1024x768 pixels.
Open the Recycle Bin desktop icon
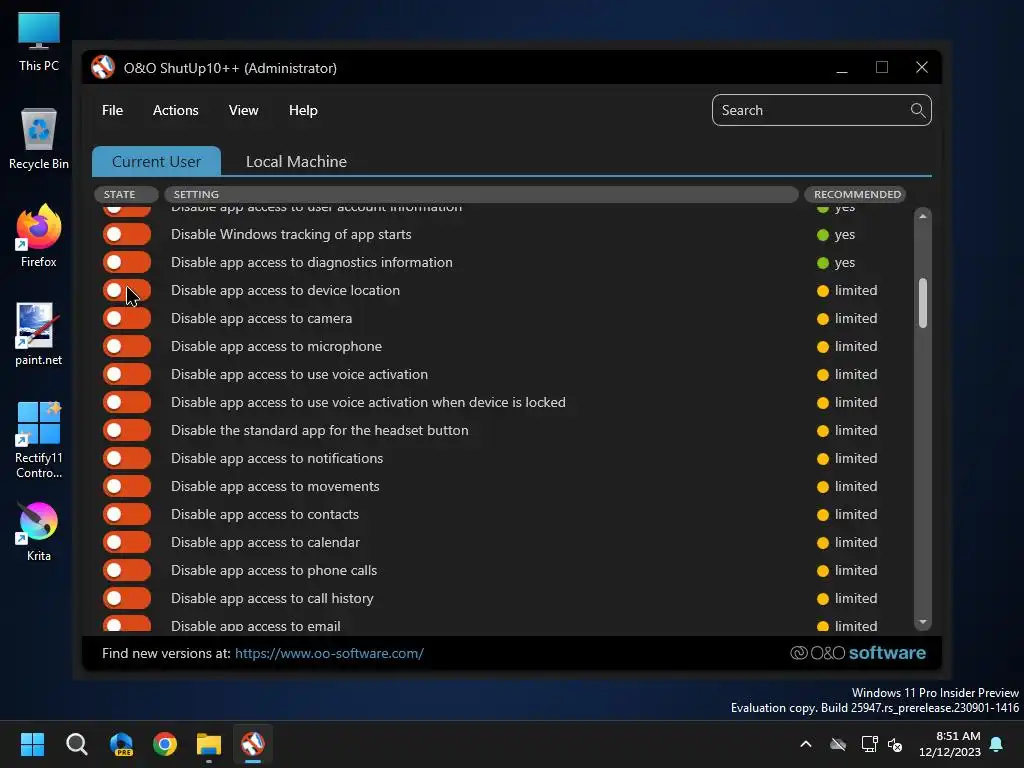point(39,139)
